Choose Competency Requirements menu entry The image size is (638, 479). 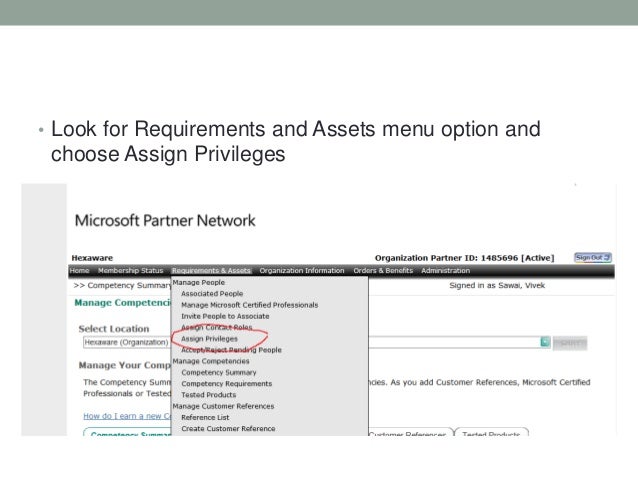point(227,384)
